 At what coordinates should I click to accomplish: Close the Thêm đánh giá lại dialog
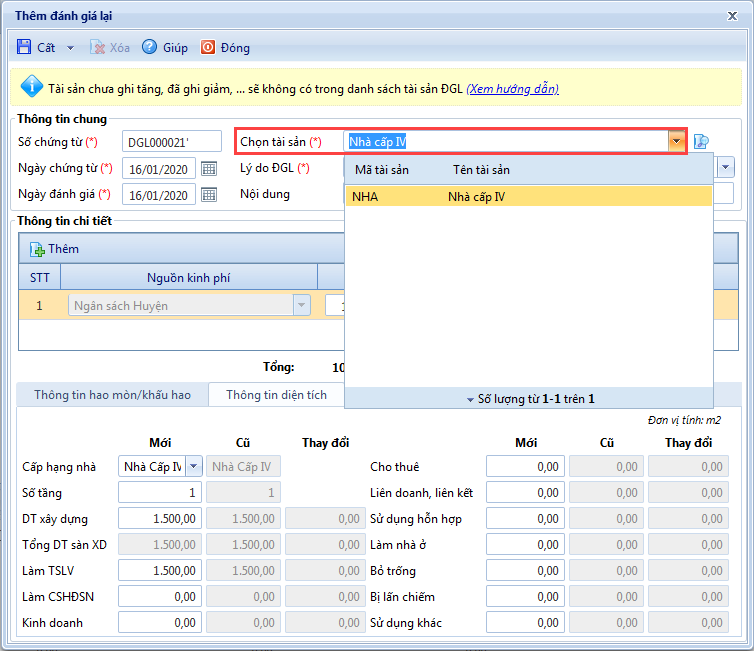[732, 16]
